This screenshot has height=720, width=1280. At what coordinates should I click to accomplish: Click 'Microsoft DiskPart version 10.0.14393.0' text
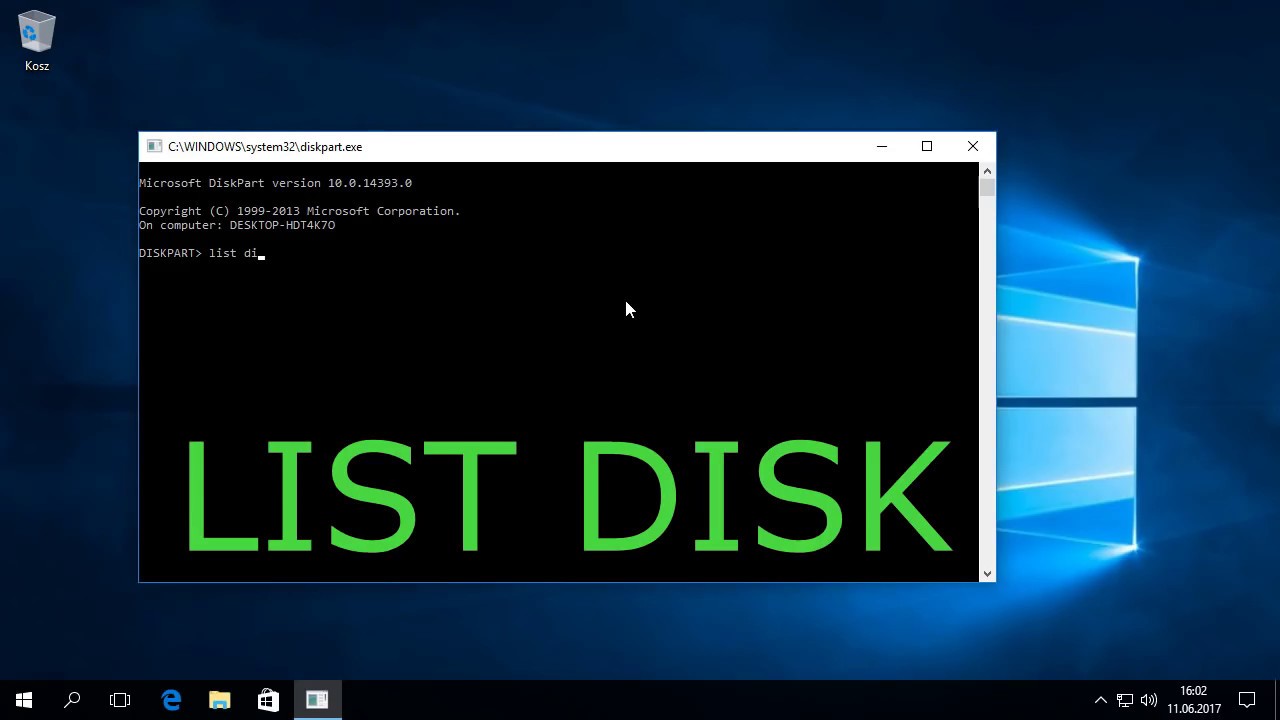pyautogui.click(x=275, y=183)
